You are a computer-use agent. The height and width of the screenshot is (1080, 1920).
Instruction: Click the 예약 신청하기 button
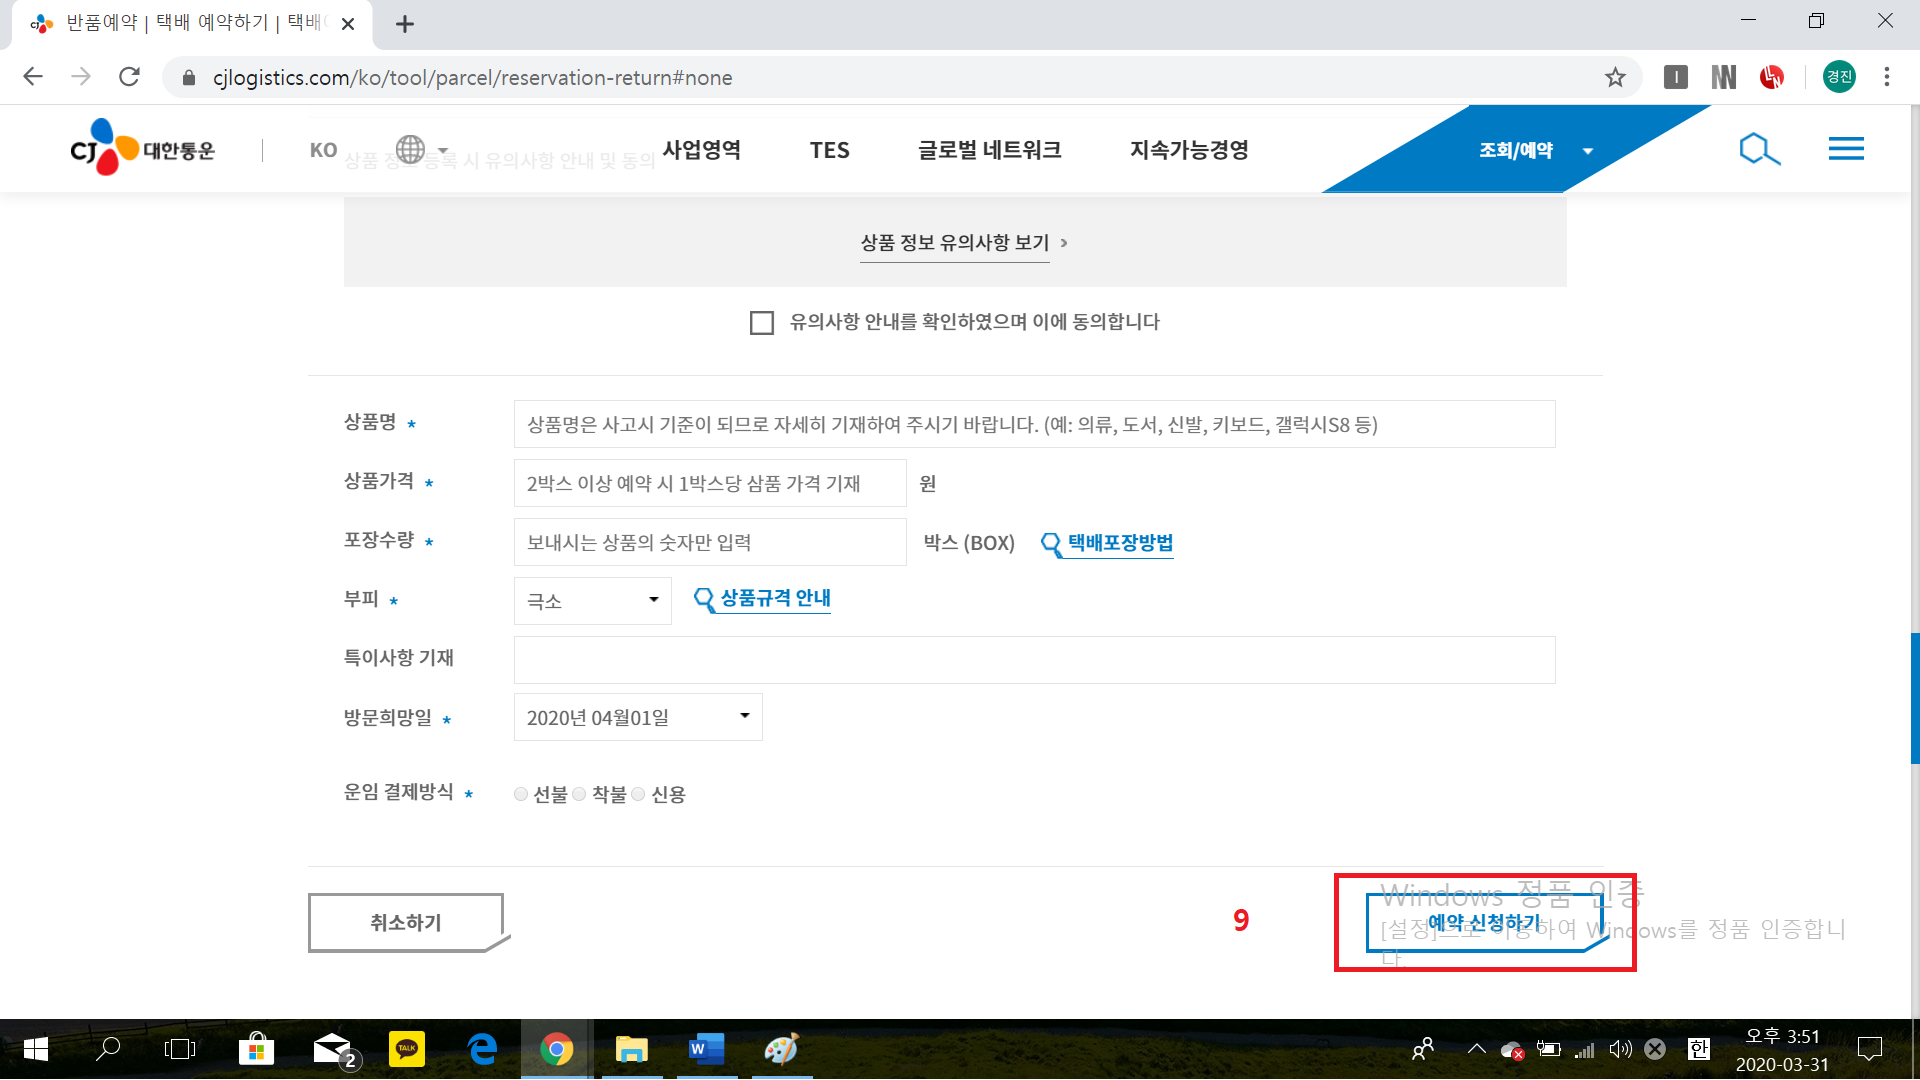pyautogui.click(x=1483, y=922)
